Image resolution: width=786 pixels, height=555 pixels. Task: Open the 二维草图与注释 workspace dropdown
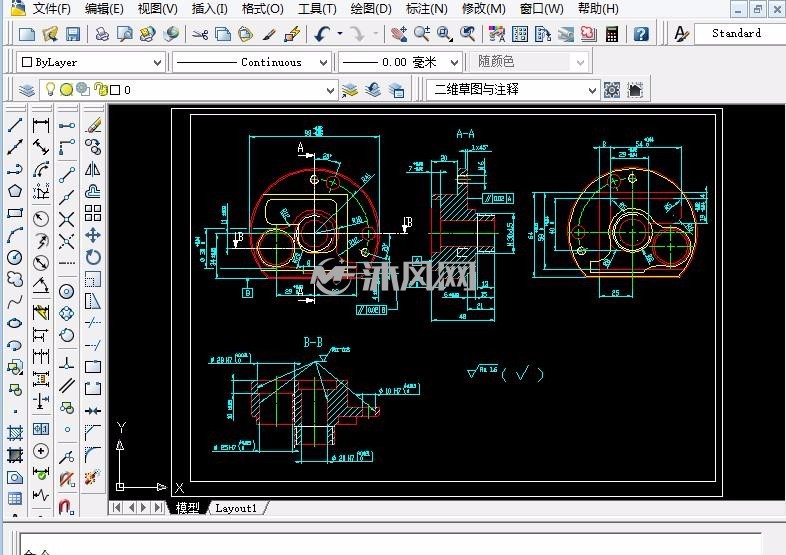[513, 90]
